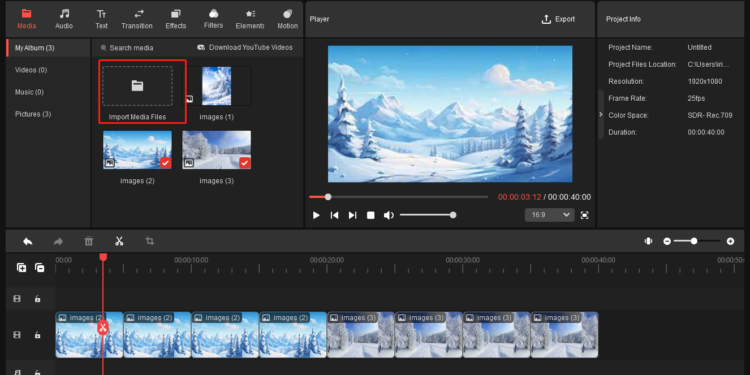Image resolution: width=750 pixels, height=375 pixels.
Task: Click the empty upper track's film icon
Action: tap(17, 299)
